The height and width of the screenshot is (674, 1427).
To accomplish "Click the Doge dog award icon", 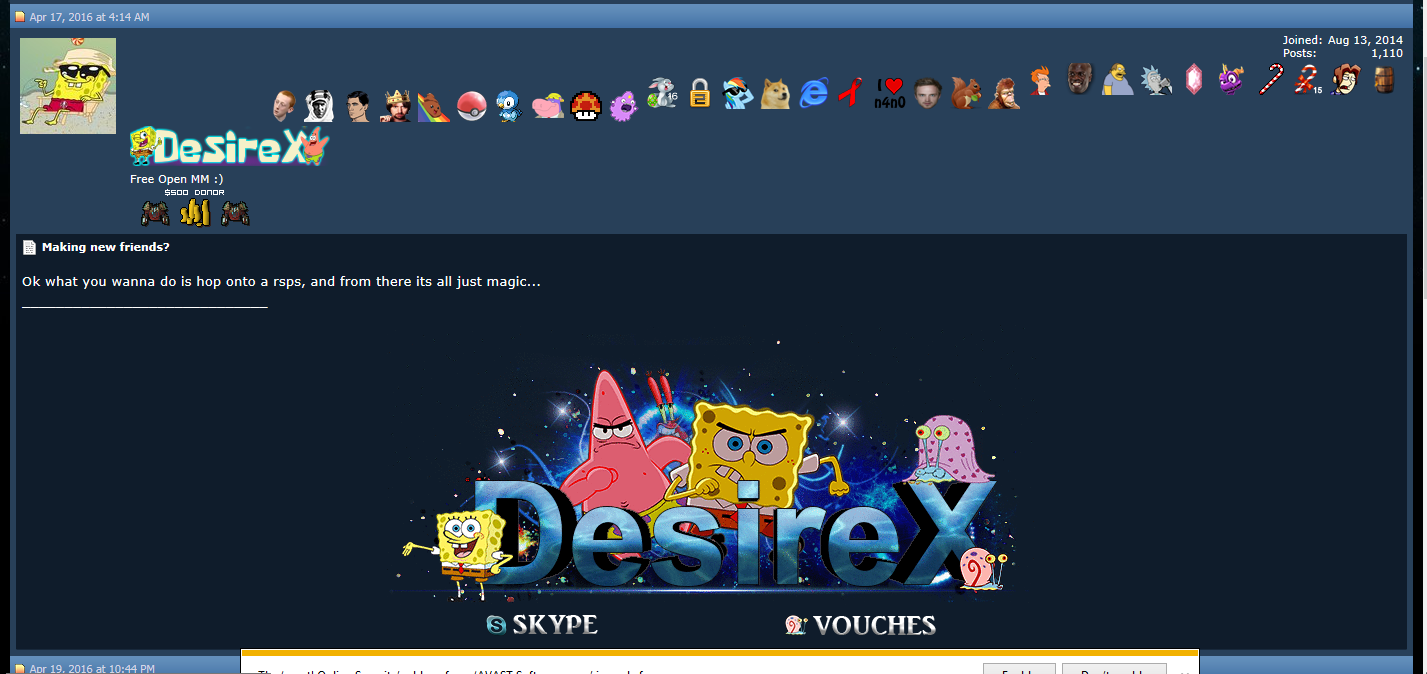I will pos(776,94).
